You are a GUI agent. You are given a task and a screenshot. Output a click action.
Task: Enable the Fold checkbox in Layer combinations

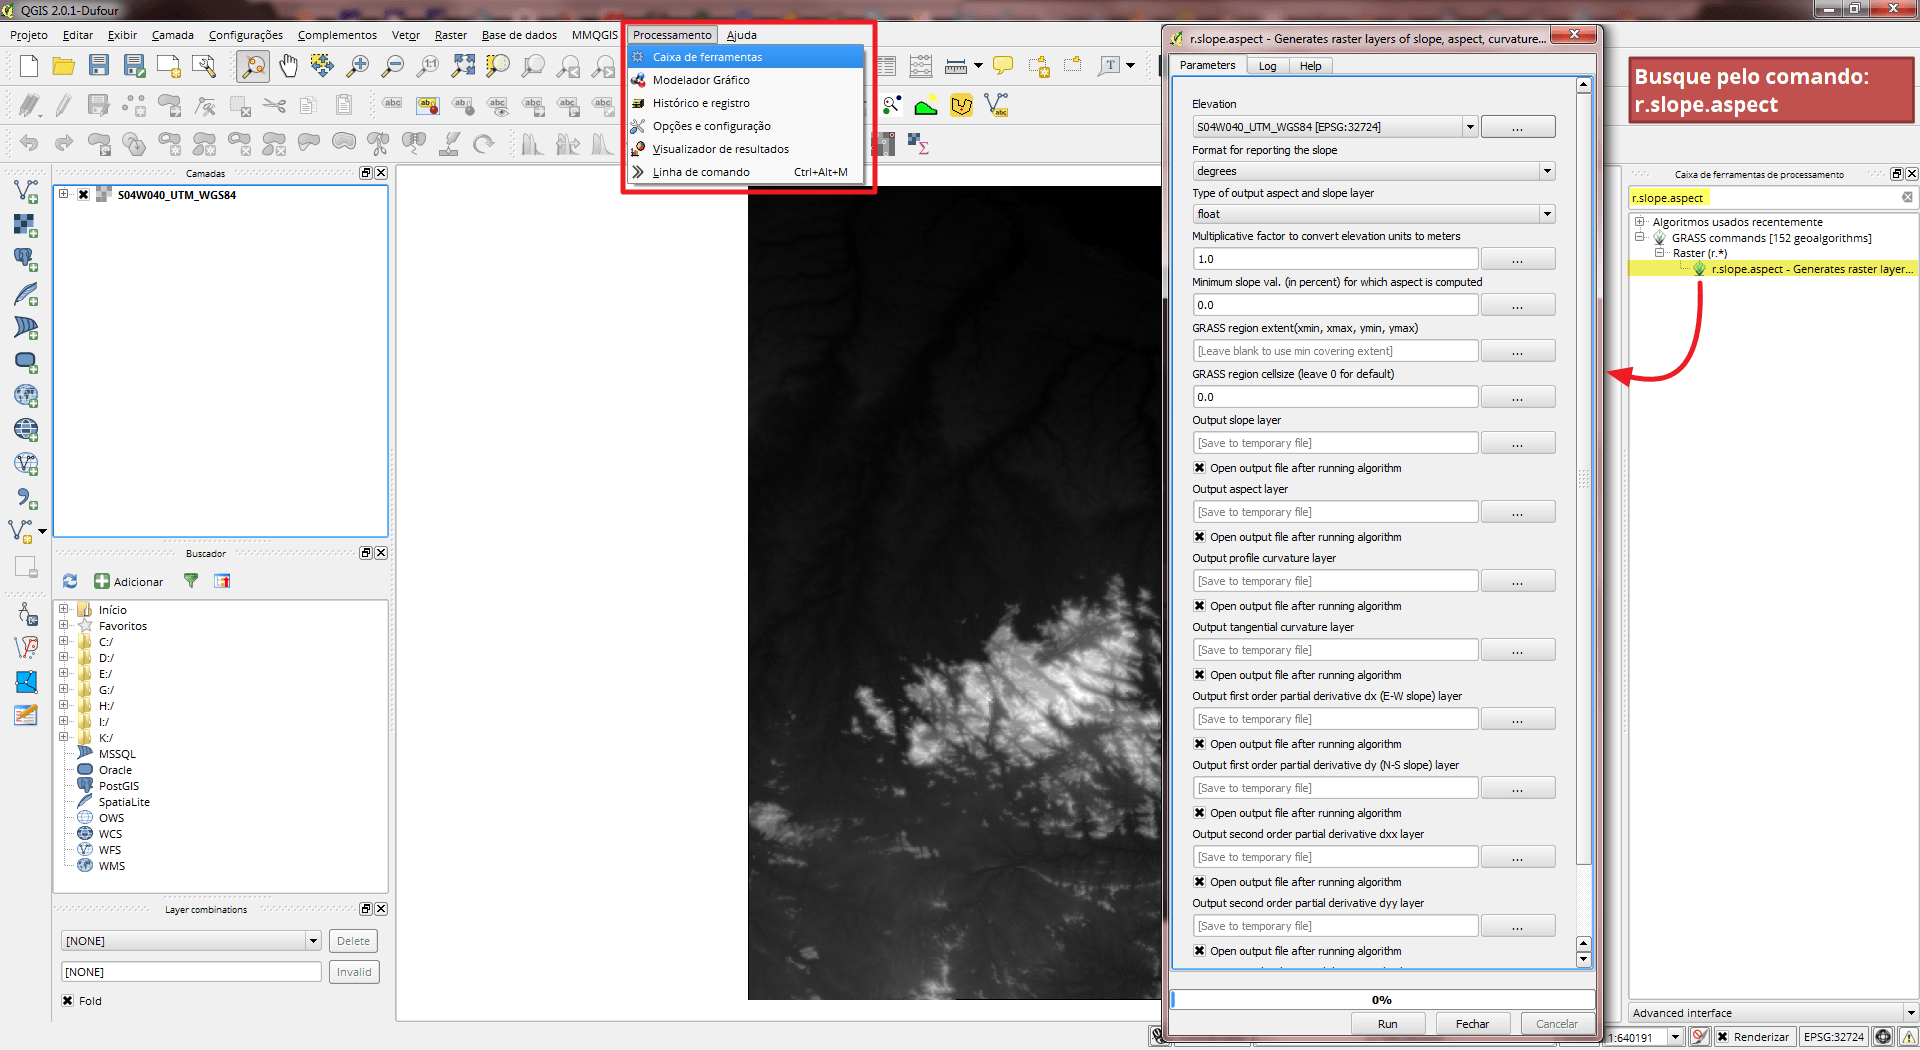(x=68, y=1000)
